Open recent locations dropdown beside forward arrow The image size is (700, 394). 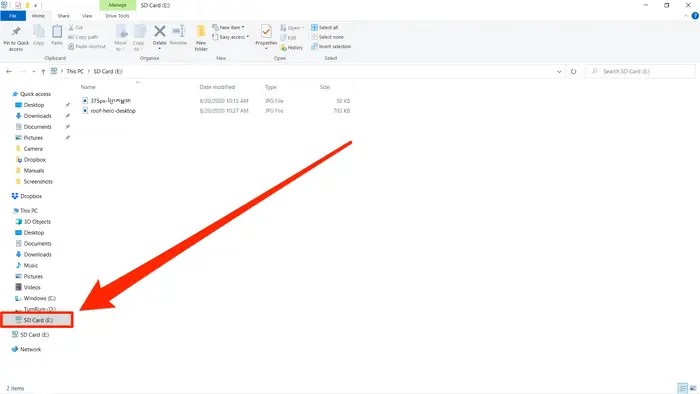point(33,71)
